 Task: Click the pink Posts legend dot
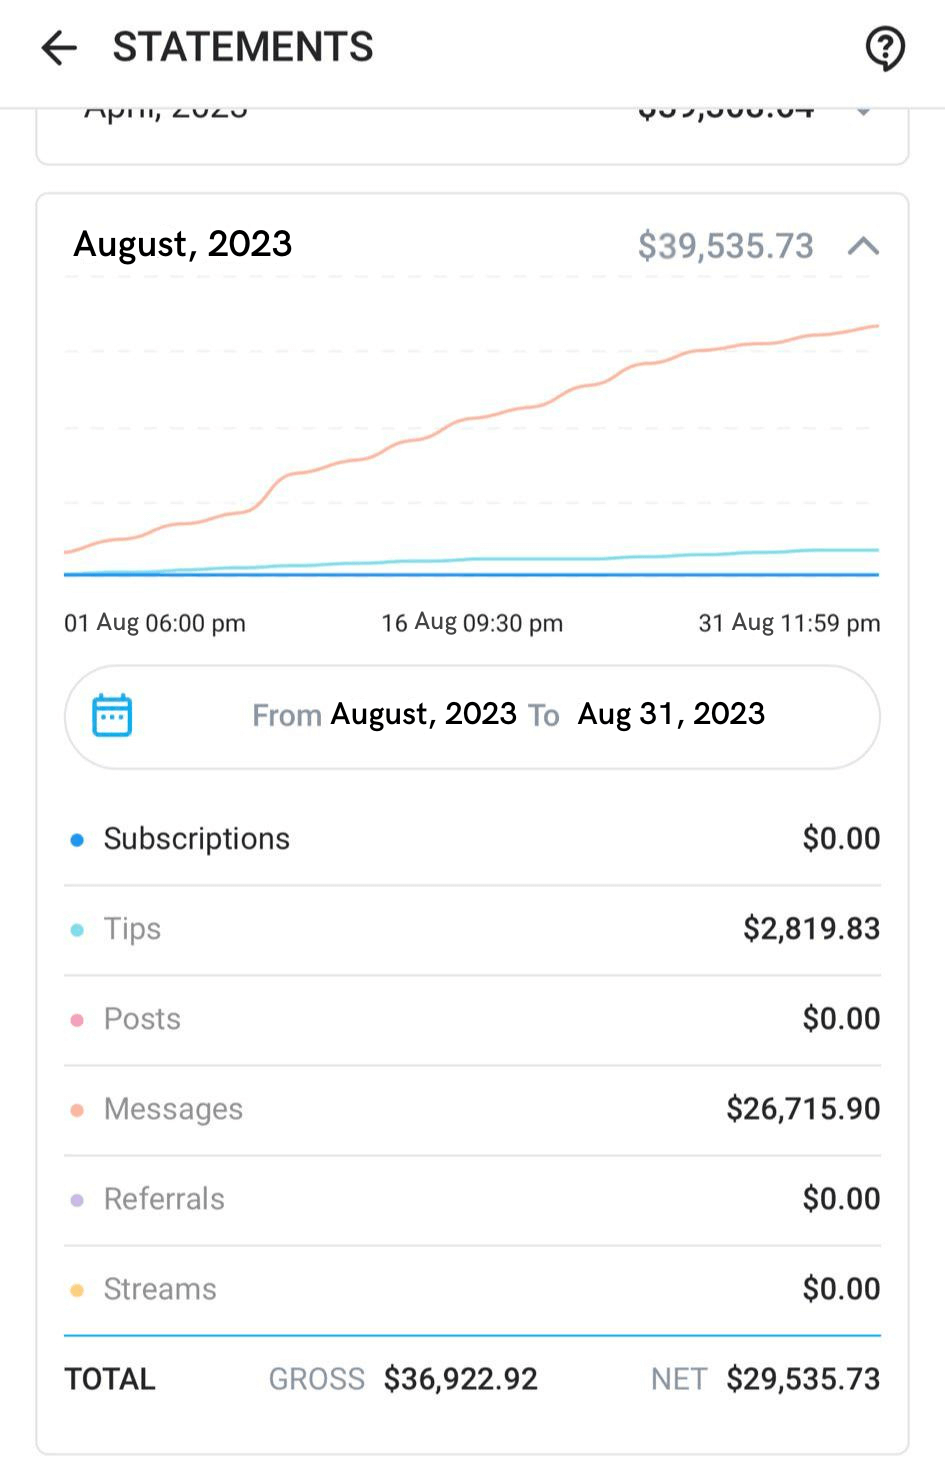pos(77,1020)
